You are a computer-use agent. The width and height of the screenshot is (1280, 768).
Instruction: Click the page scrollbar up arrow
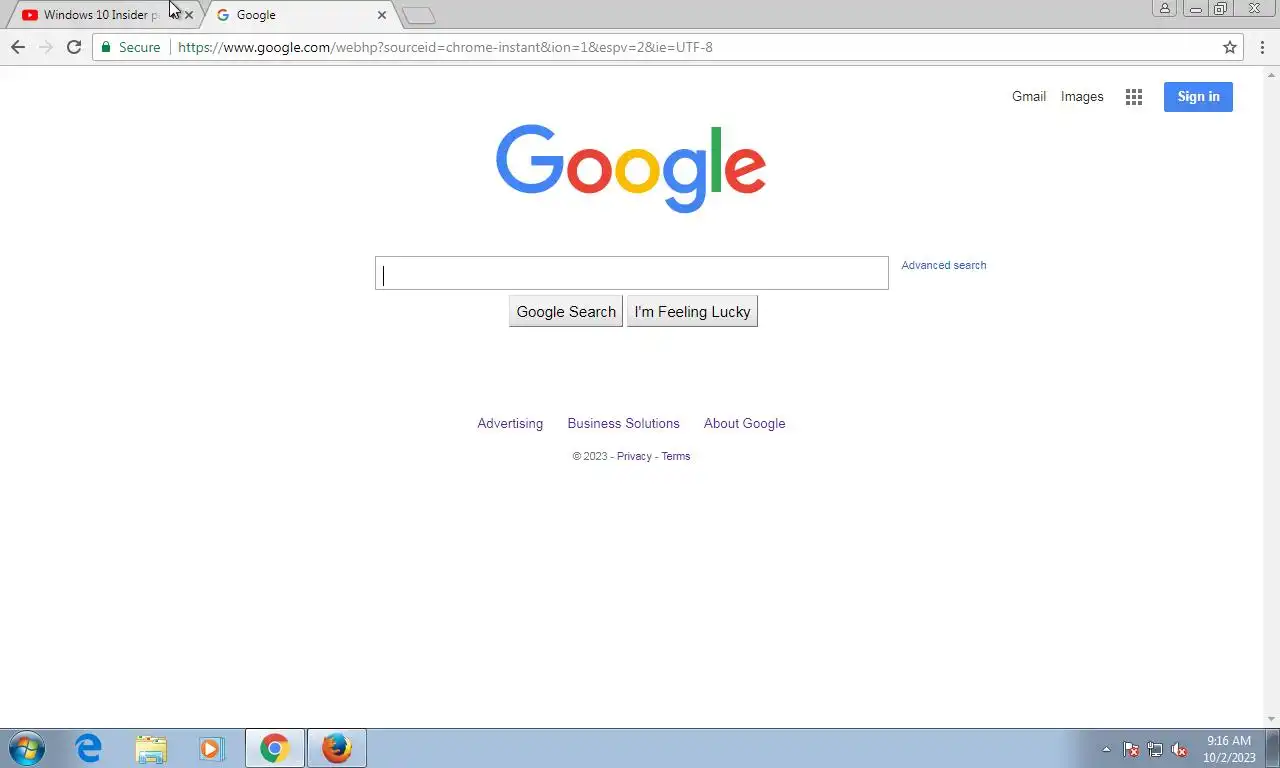(x=1272, y=74)
